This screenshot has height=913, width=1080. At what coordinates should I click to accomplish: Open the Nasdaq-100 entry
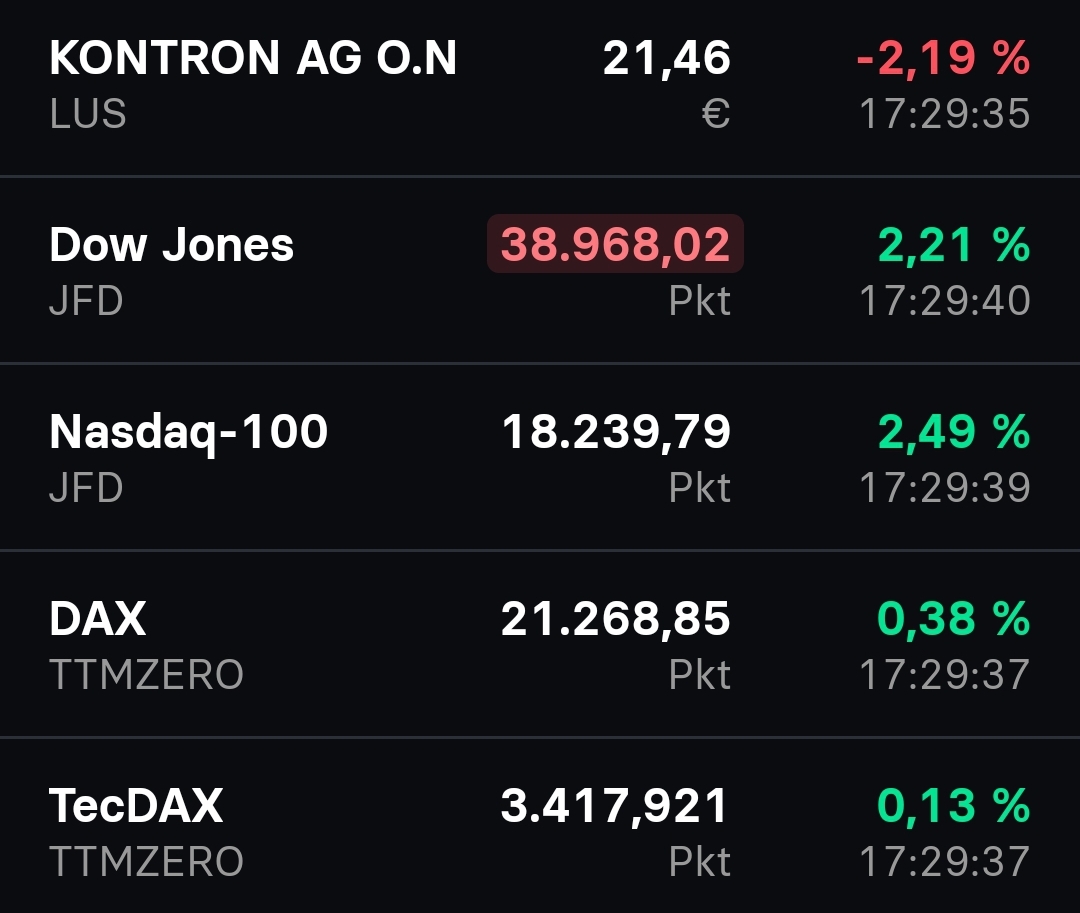(x=189, y=431)
